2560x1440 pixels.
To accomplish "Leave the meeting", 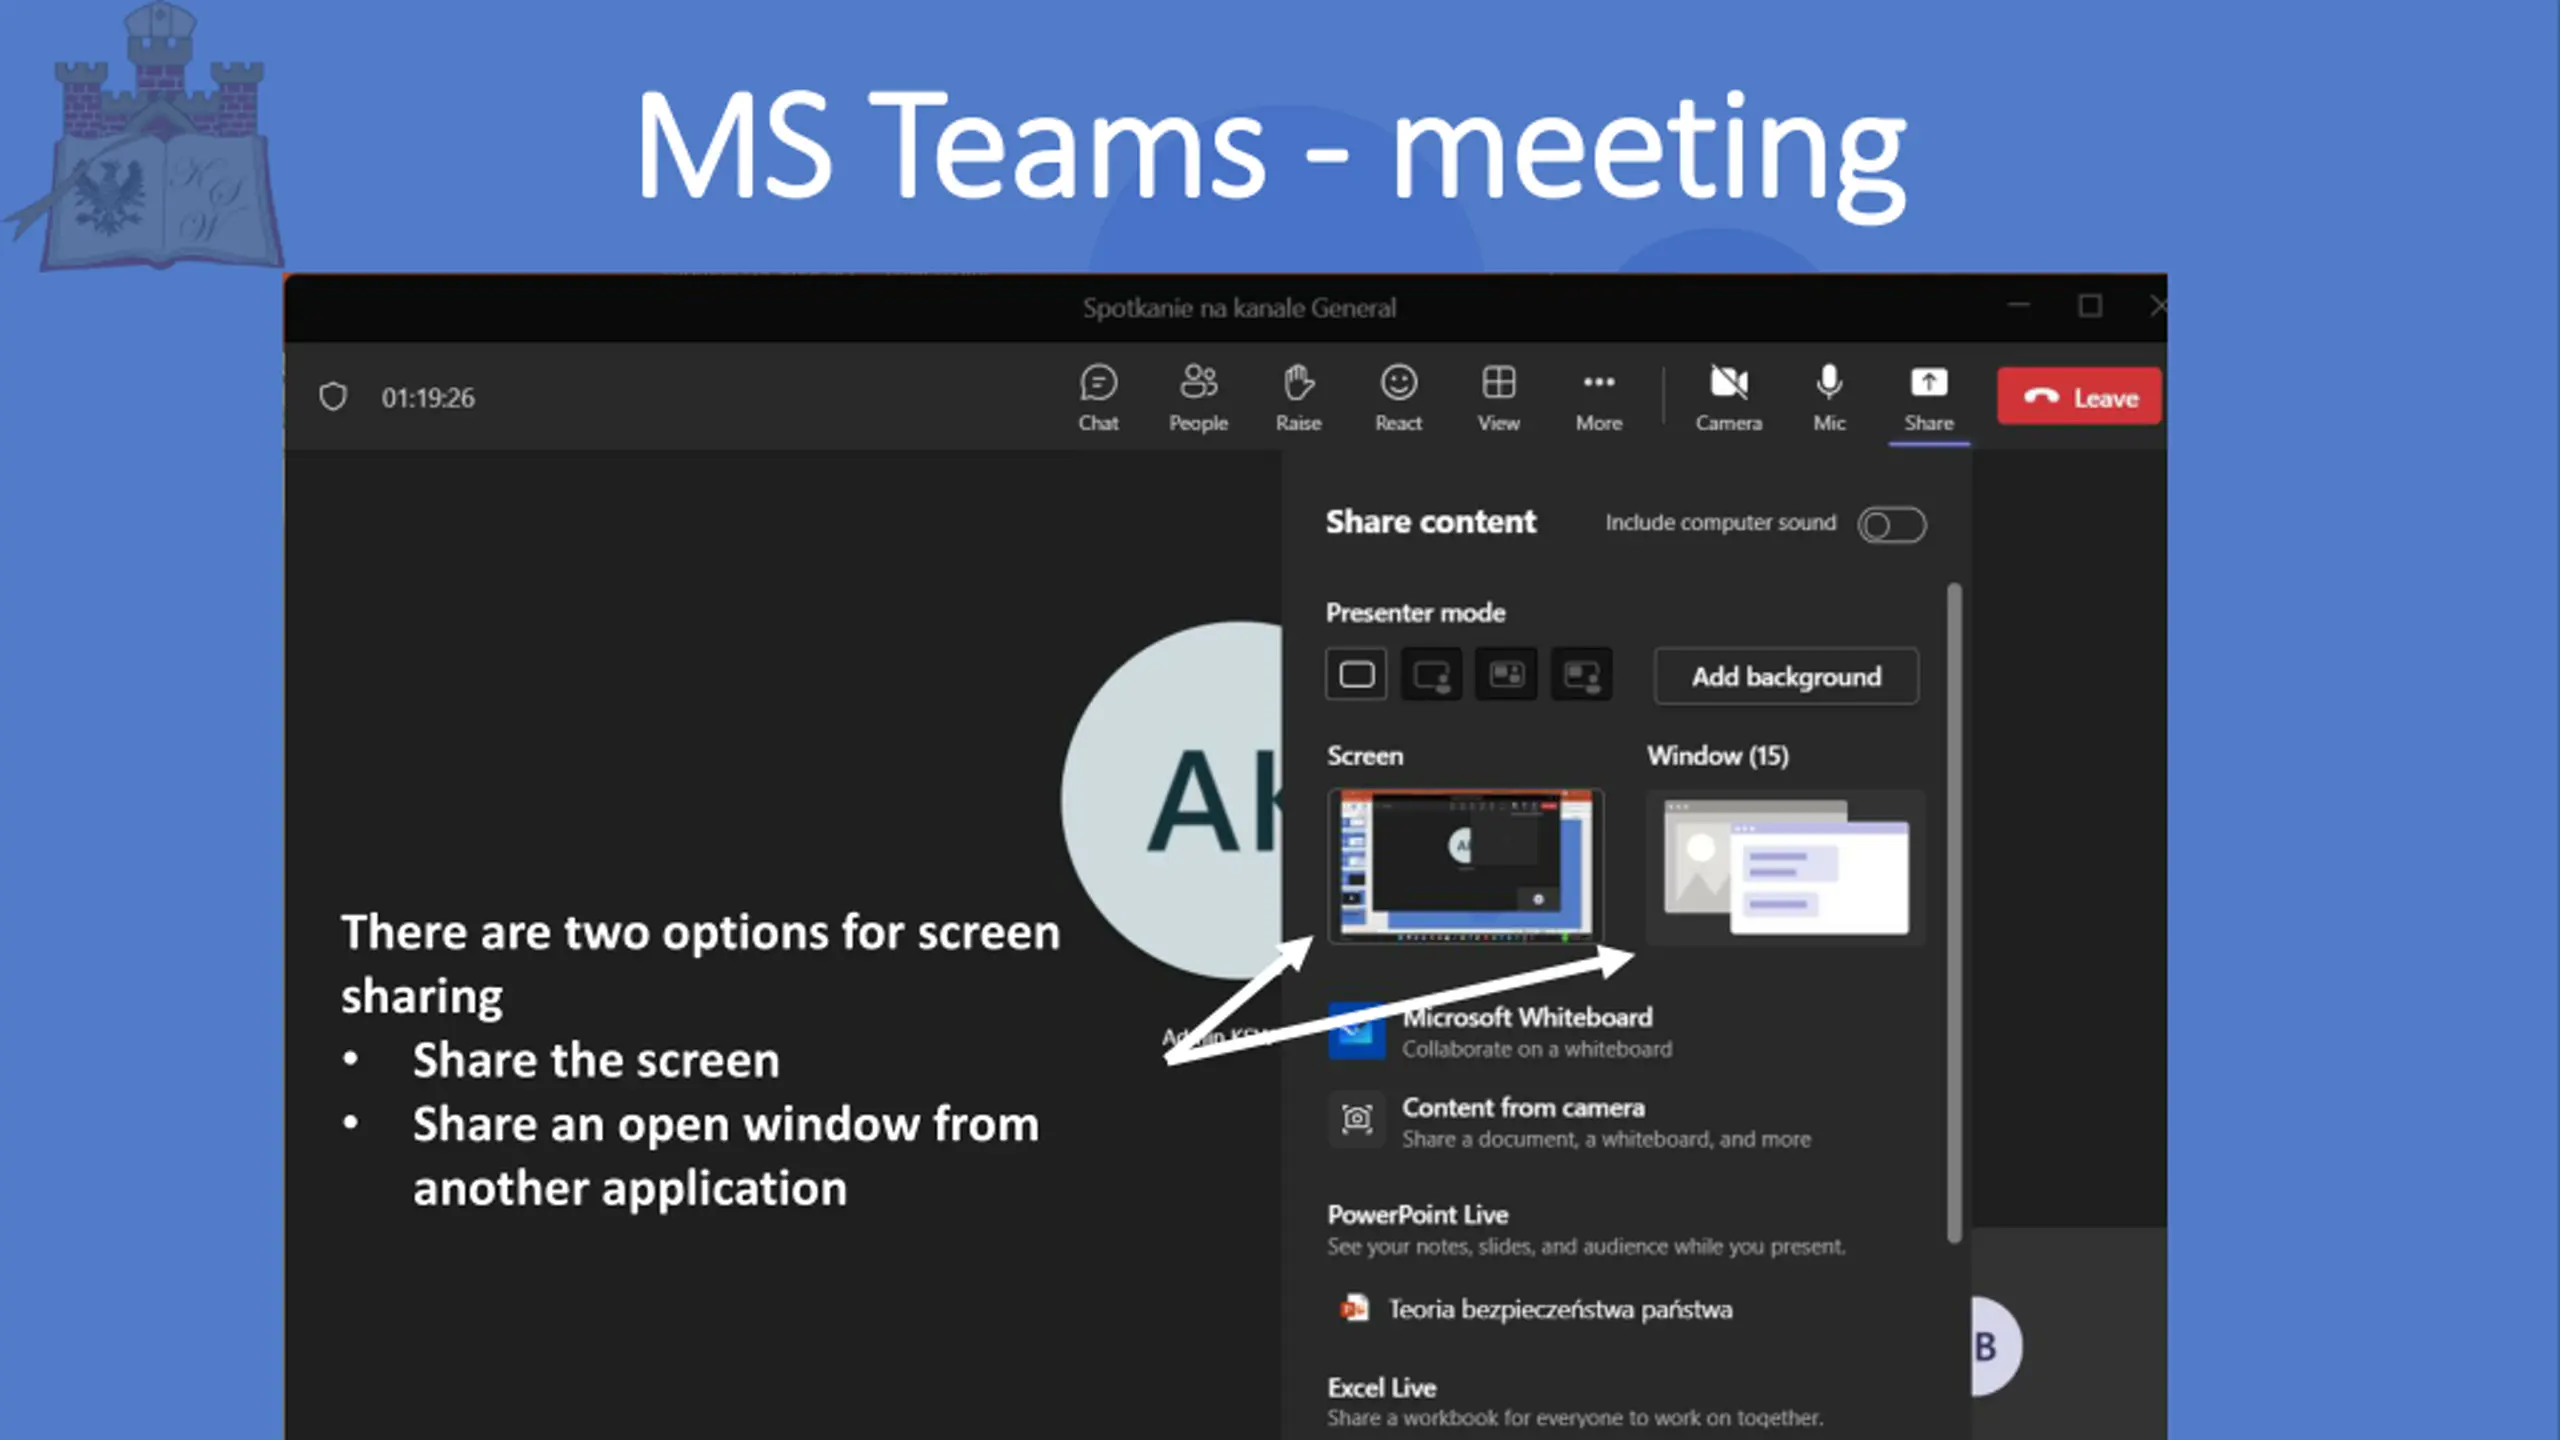I will point(2079,397).
